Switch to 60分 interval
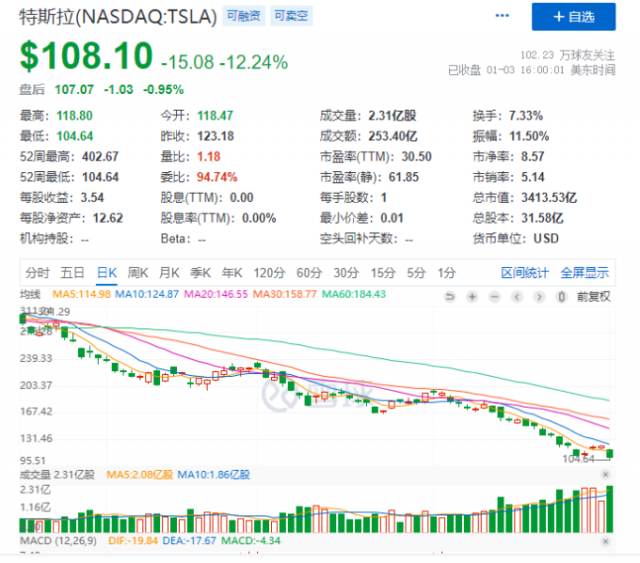This screenshot has height=563, width=640. tap(309, 272)
